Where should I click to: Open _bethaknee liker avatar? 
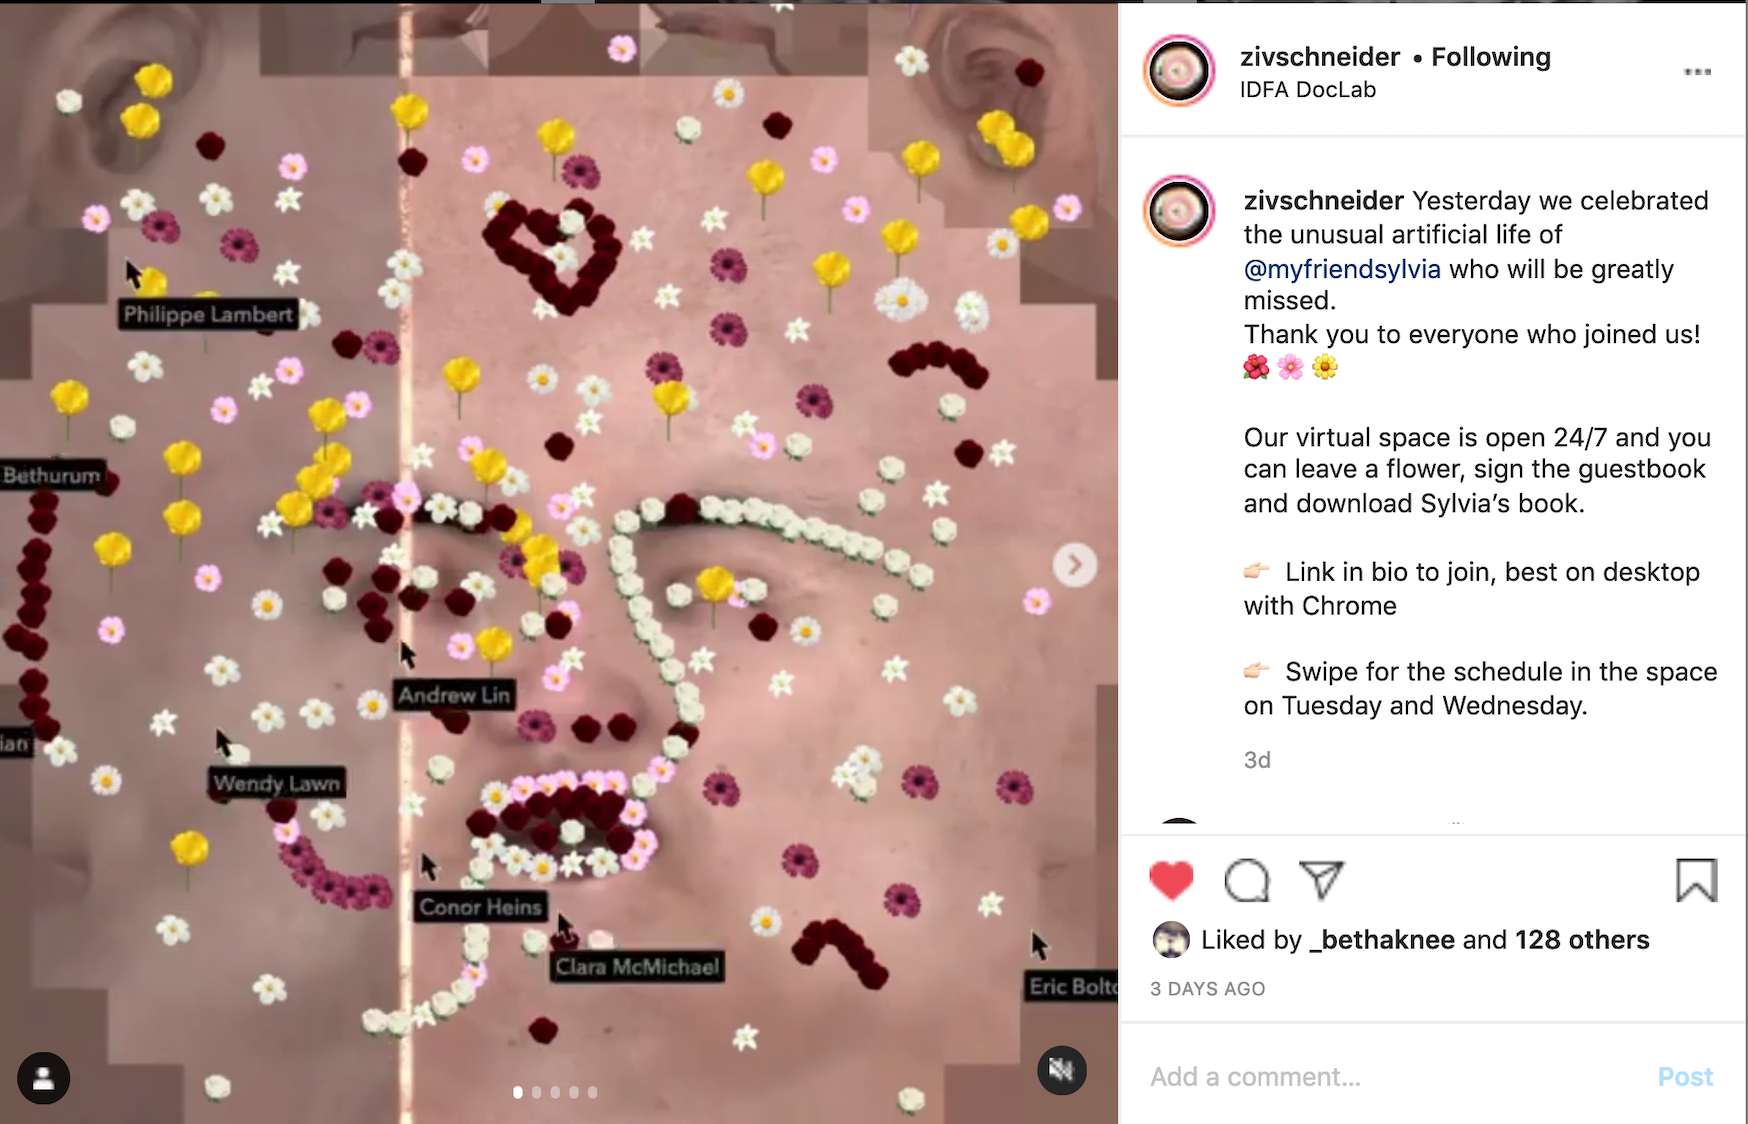coord(1171,940)
